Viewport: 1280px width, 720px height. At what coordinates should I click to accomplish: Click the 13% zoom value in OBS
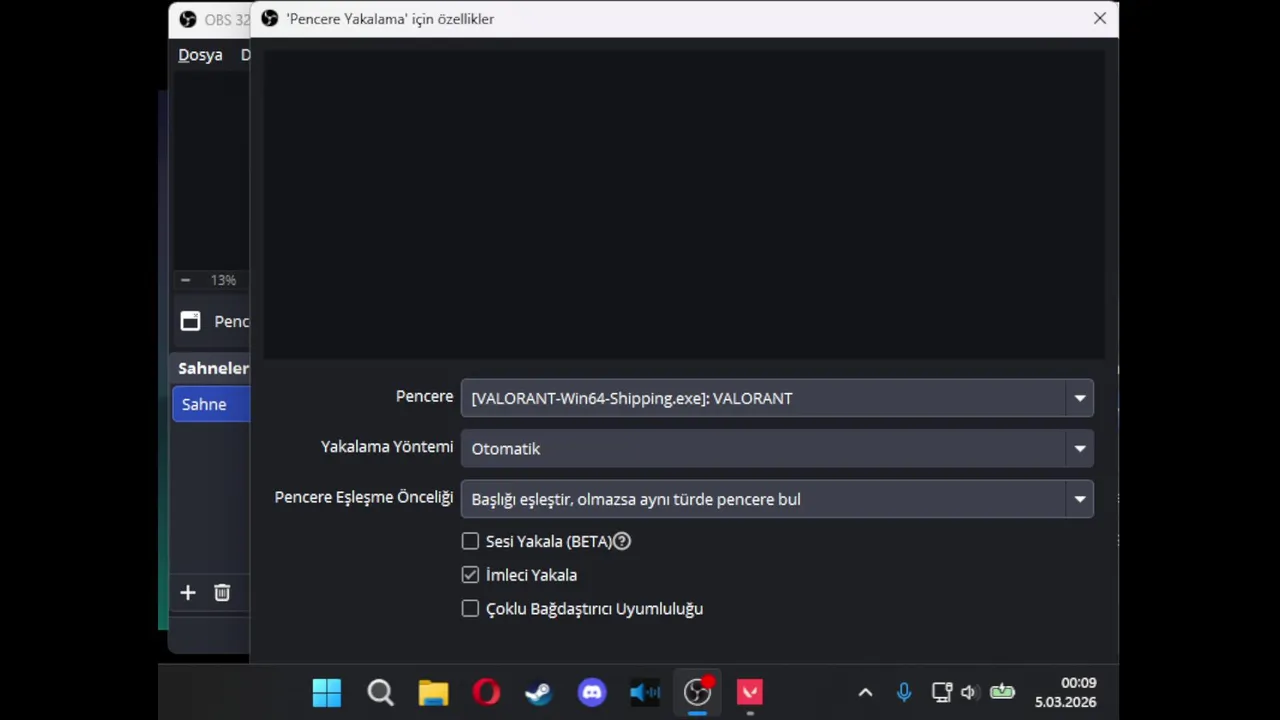tap(223, 280)
